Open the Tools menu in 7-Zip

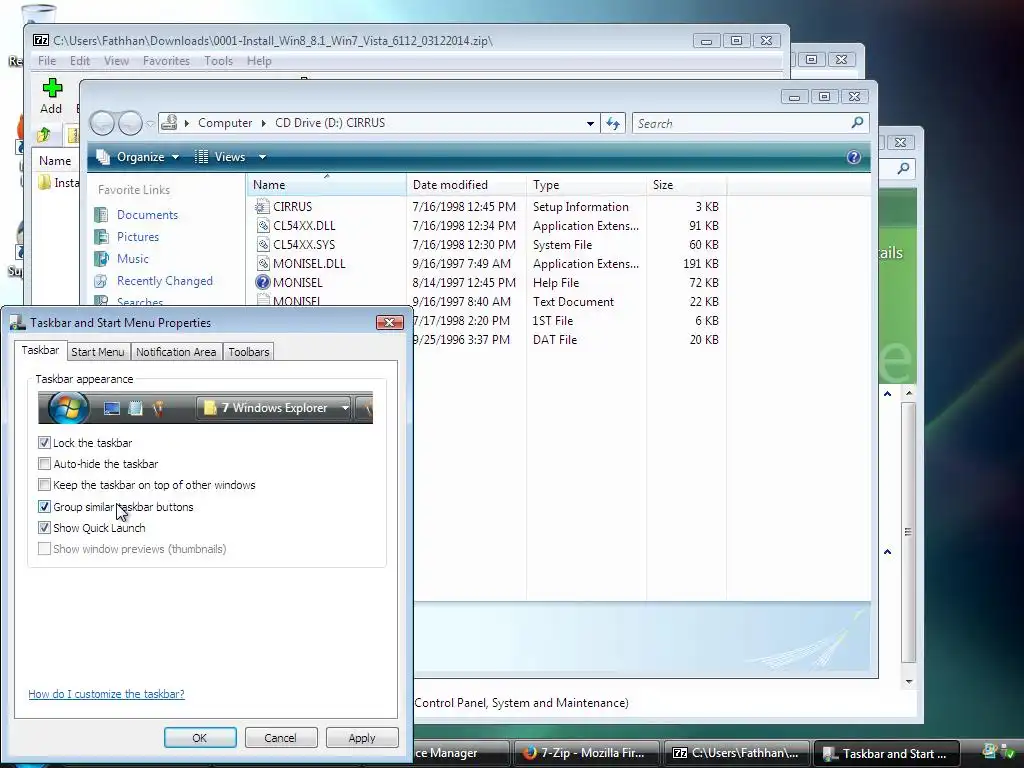pyautogui.click(x=218, y=61)
